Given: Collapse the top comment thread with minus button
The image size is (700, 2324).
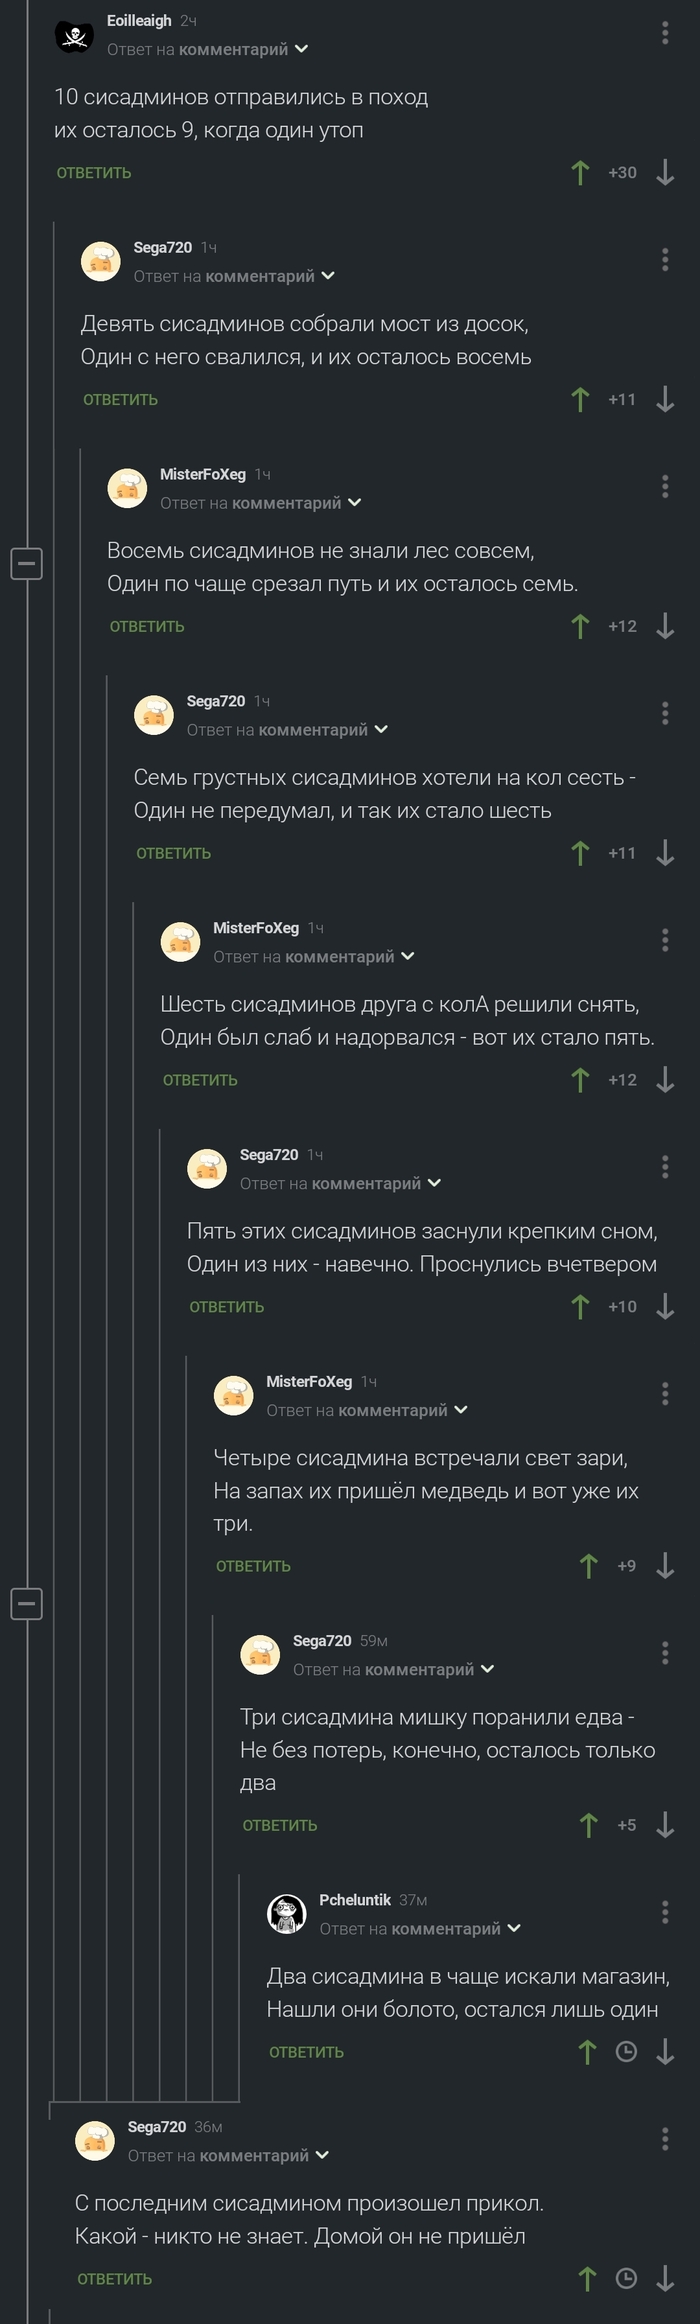Looking at the screenshot, I should pos(28,563).
